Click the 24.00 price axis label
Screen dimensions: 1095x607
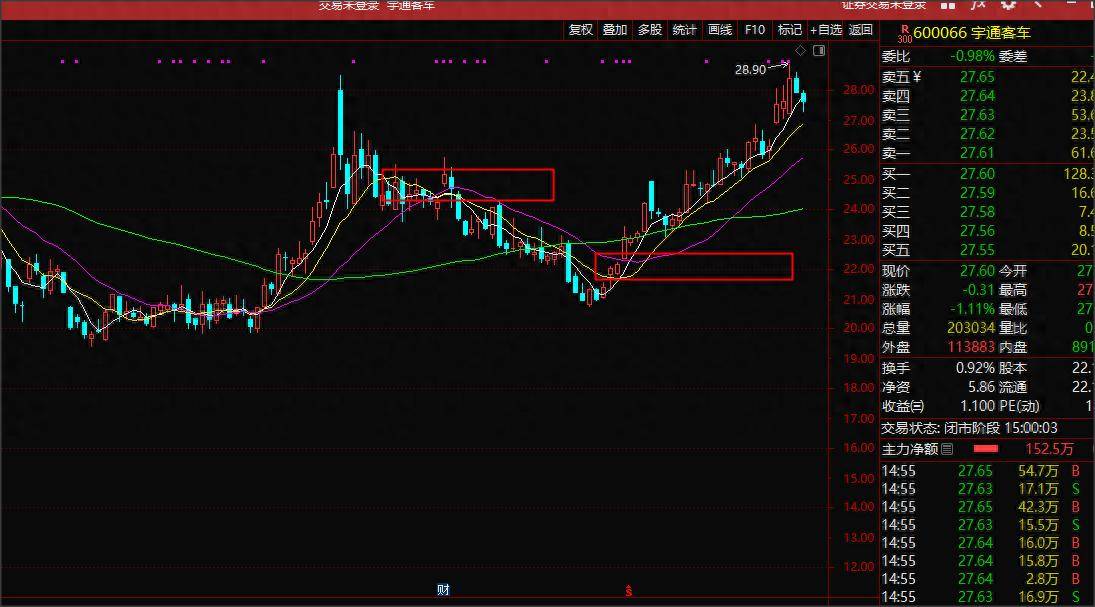[x=859, y=208]
